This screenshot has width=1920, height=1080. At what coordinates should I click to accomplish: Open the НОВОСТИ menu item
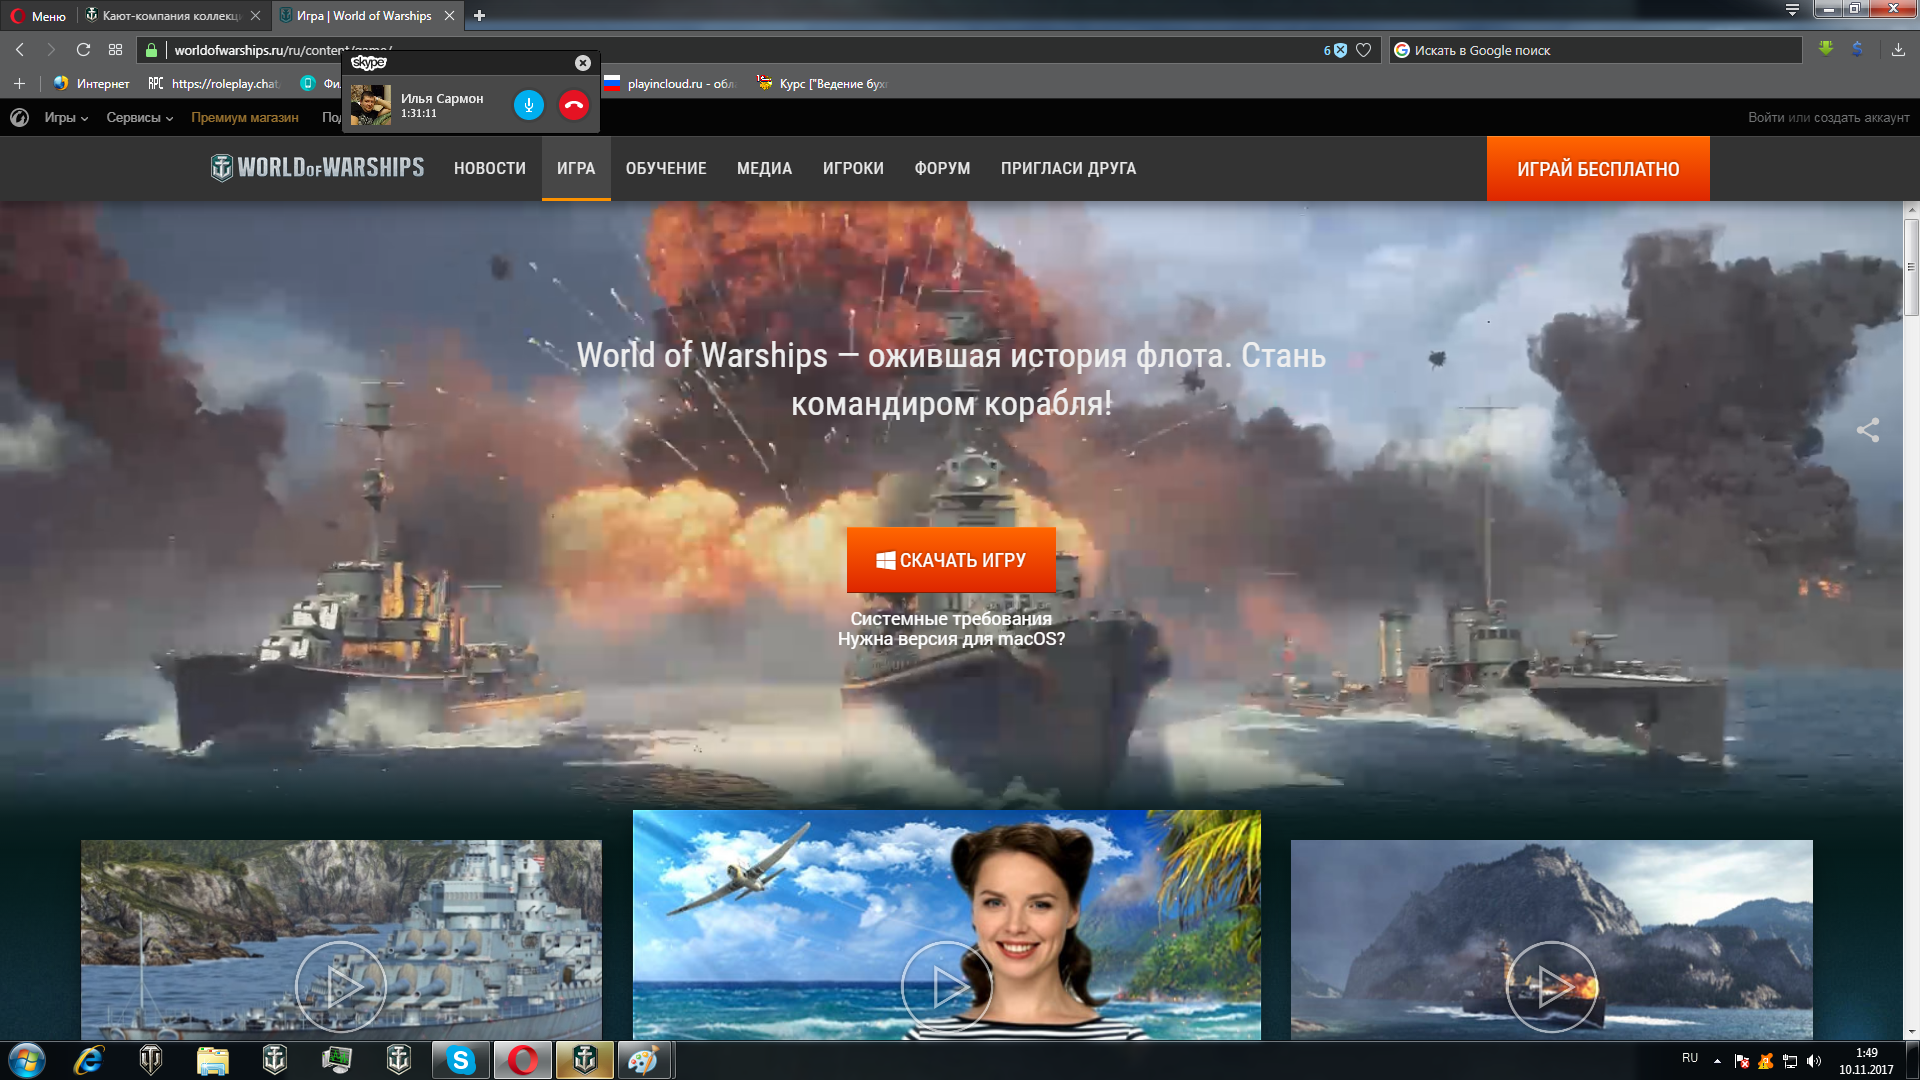(x=490, y=169)
